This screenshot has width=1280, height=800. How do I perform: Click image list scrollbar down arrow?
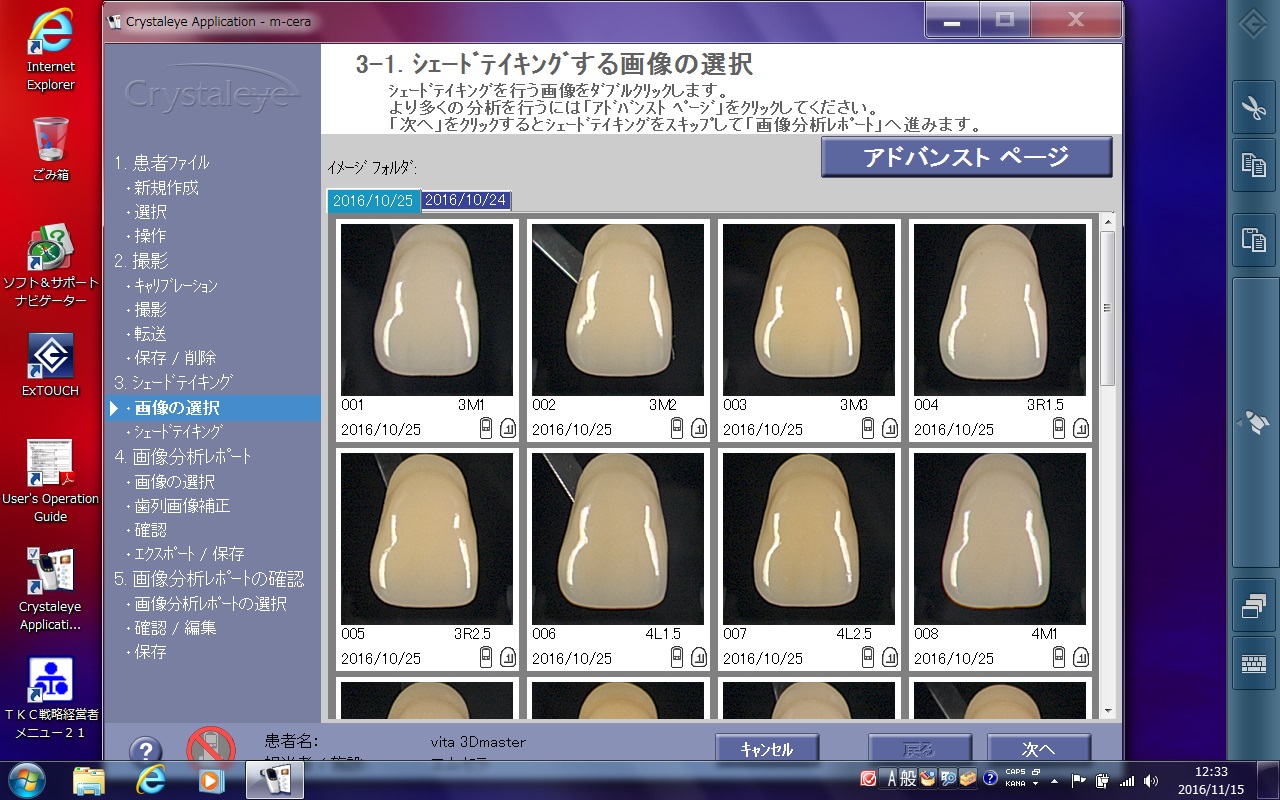point(1107,711)
